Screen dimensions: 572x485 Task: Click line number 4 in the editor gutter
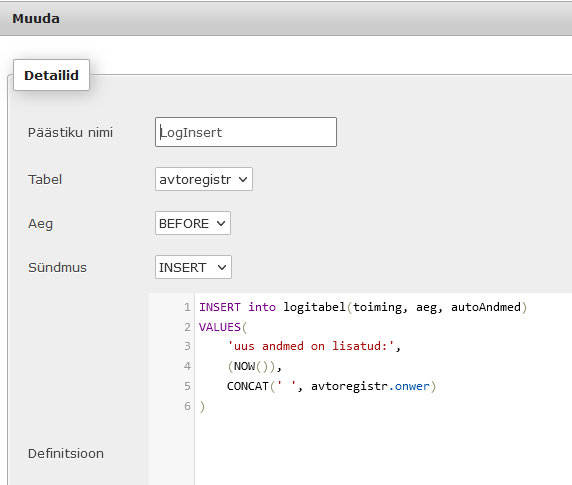(x=187, y=366)
